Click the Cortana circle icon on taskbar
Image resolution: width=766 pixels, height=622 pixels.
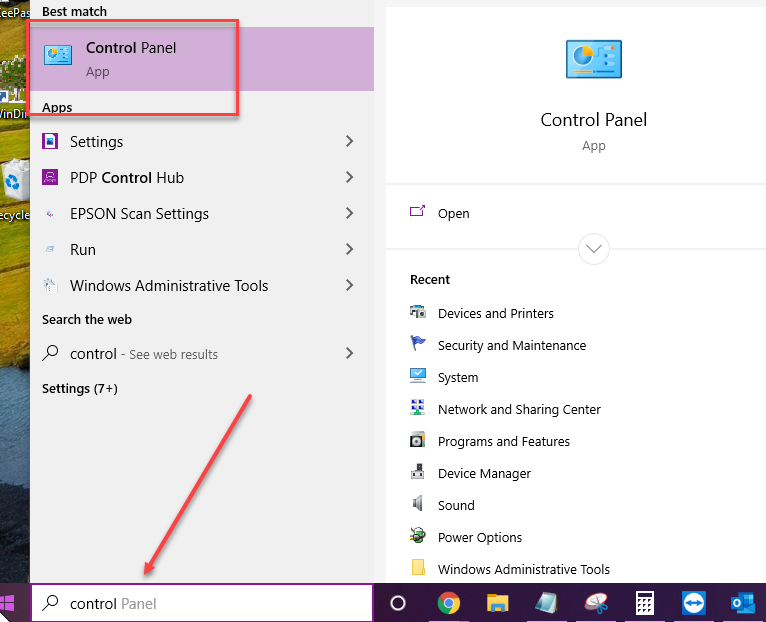pos(398,603)
